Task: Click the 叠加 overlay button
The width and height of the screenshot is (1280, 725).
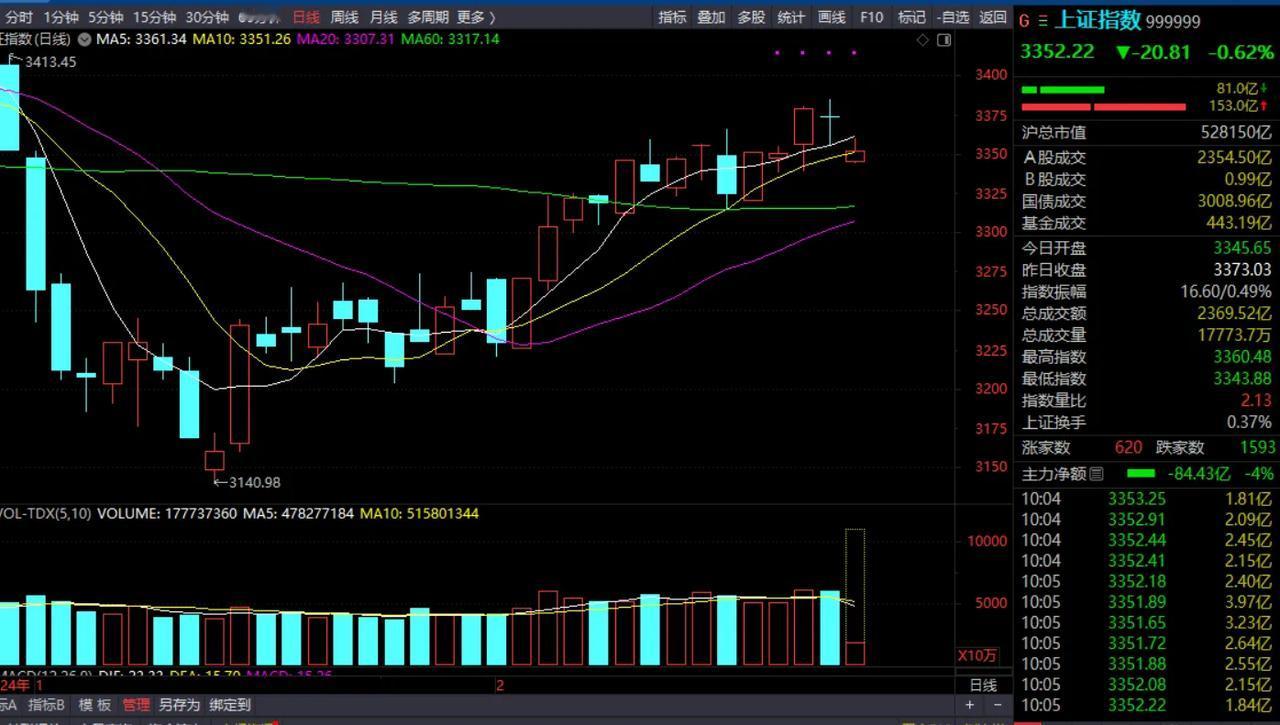Action: click(711, 17)
